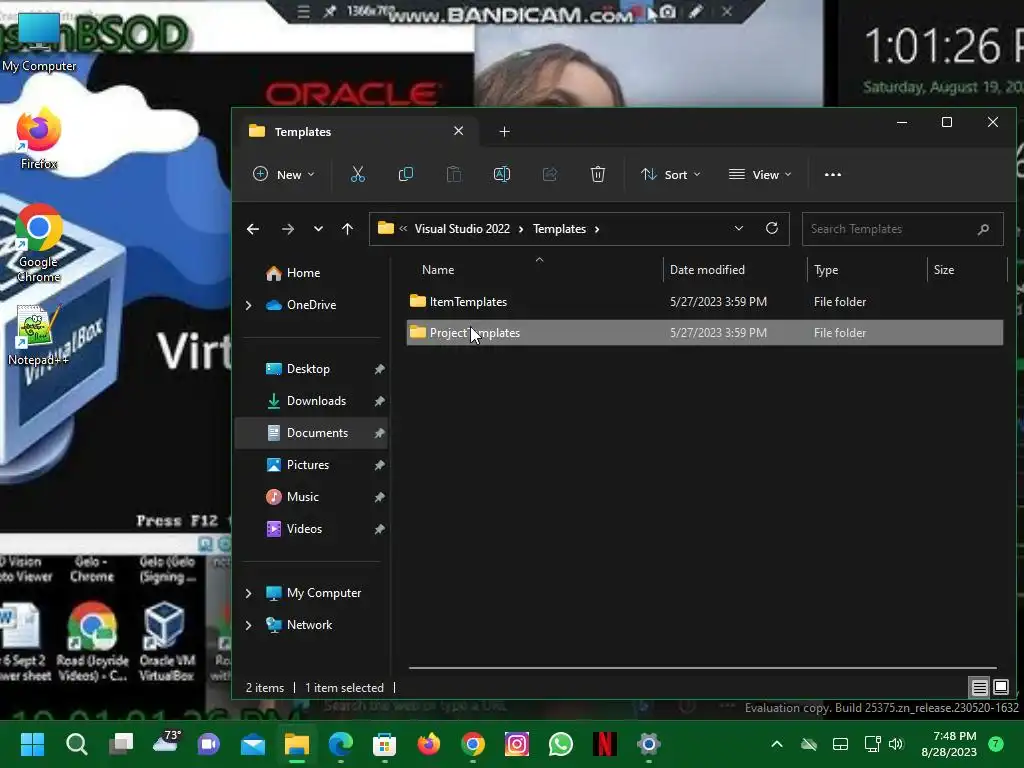1024x768 pixels.
Task: Unpin Pictures using its pin icon
Action: click(x=379, y=465)
